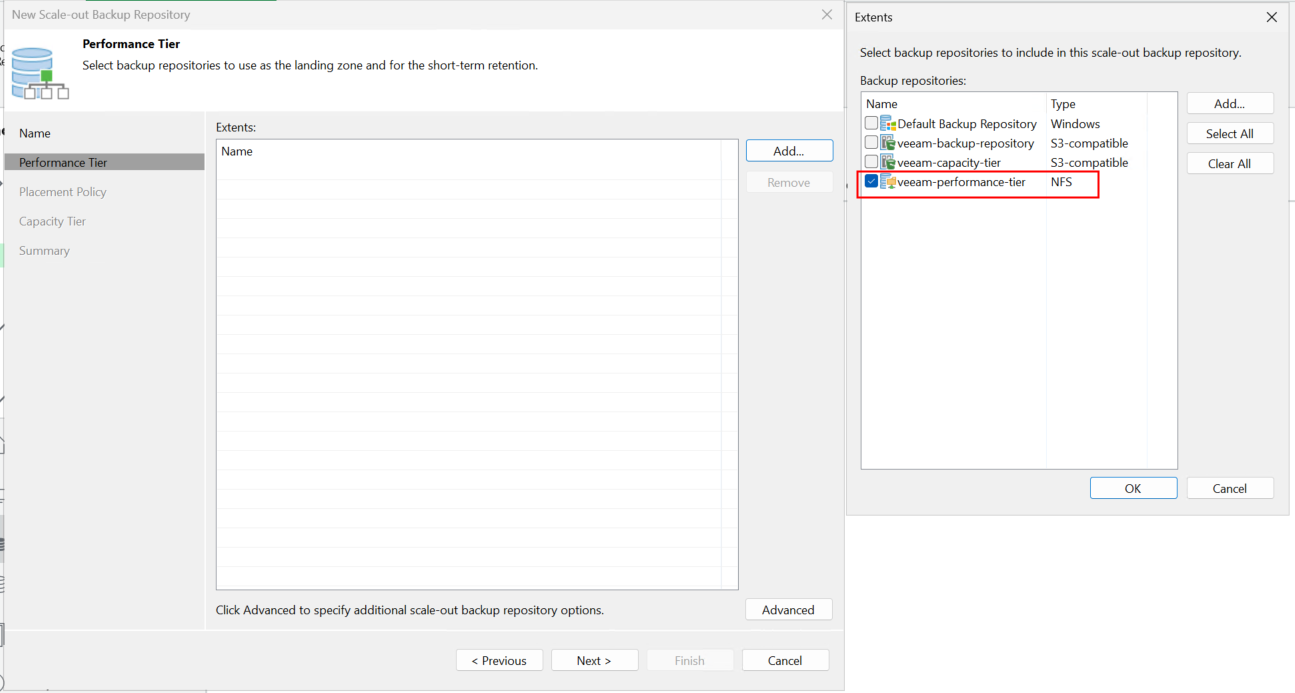Viewport: 1295px width, 693px height.
Task: Select the veeam-performance-tier row name
Action: [x=961, y=182]
